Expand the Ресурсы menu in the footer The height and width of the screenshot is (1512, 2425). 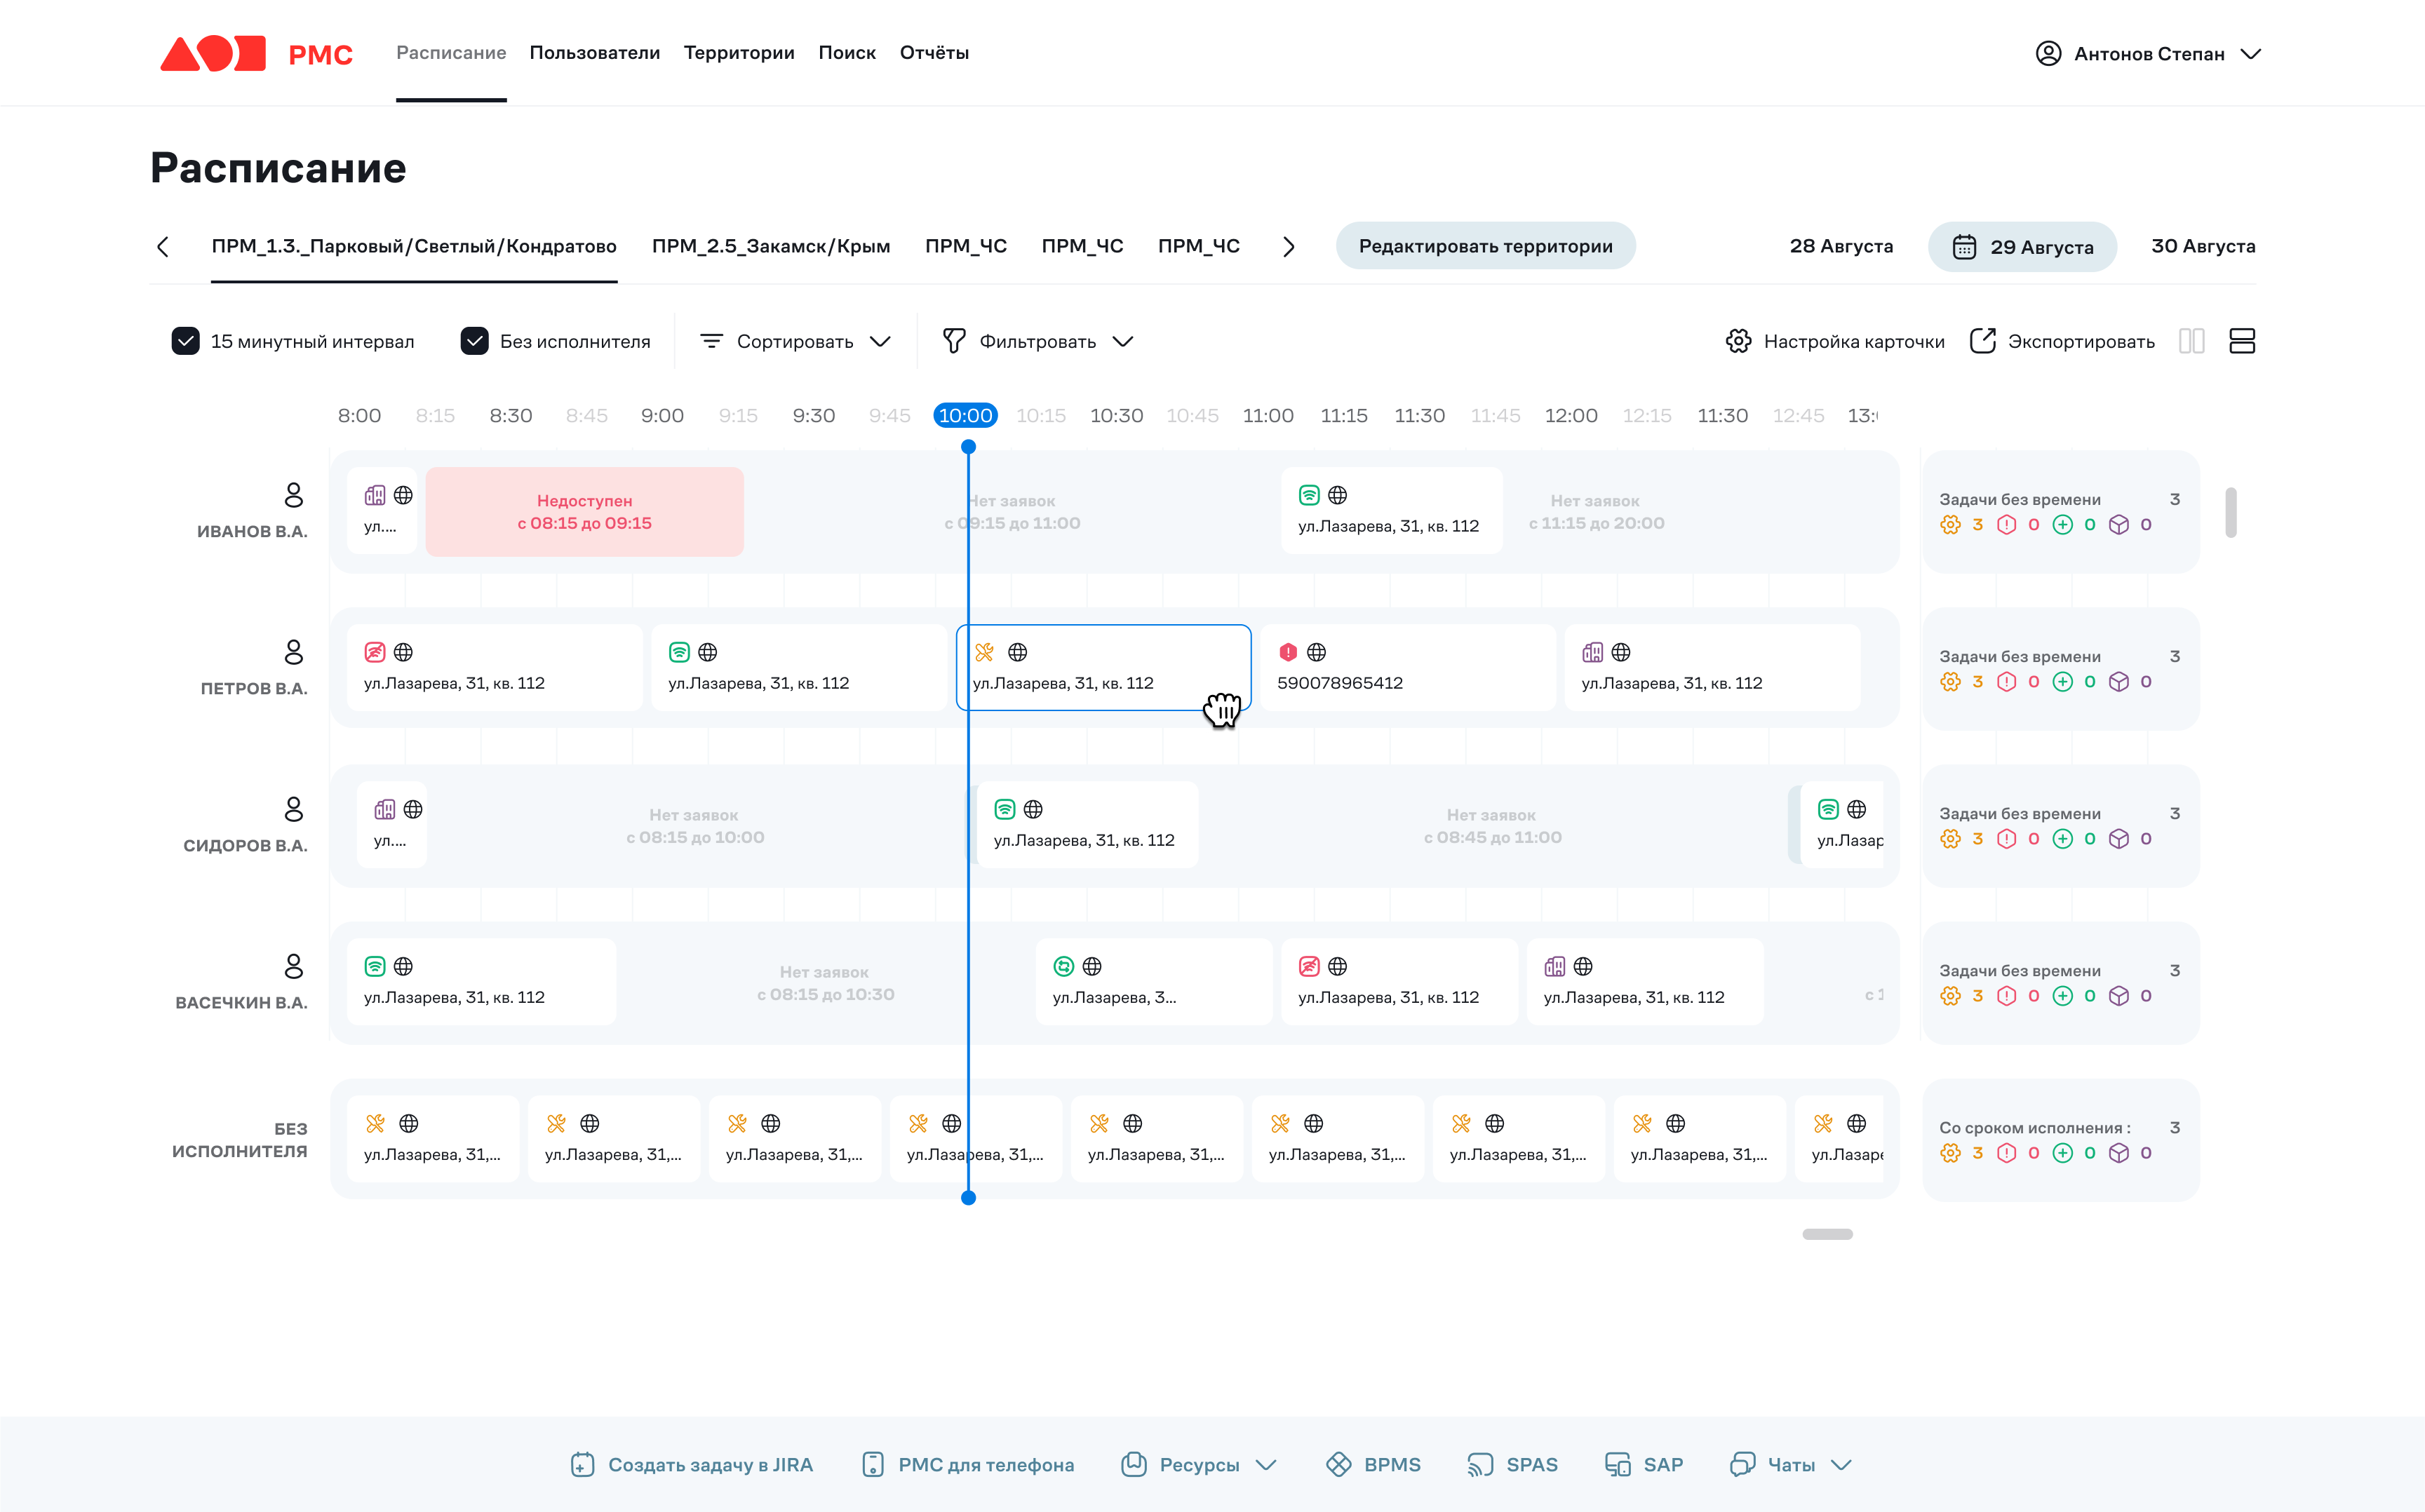point(1200,1465)
